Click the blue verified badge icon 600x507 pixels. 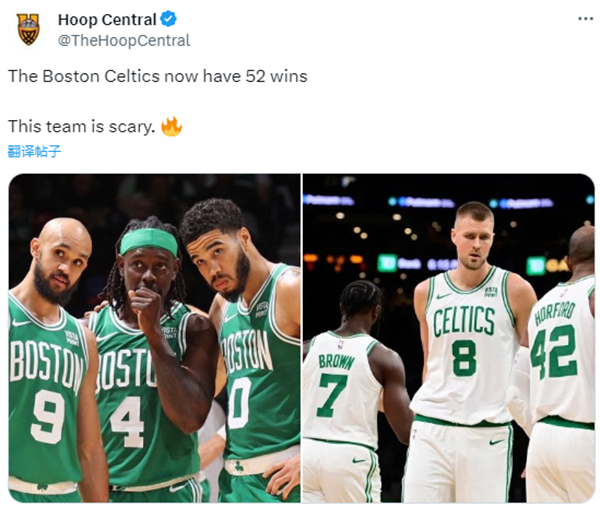point(168,19)
